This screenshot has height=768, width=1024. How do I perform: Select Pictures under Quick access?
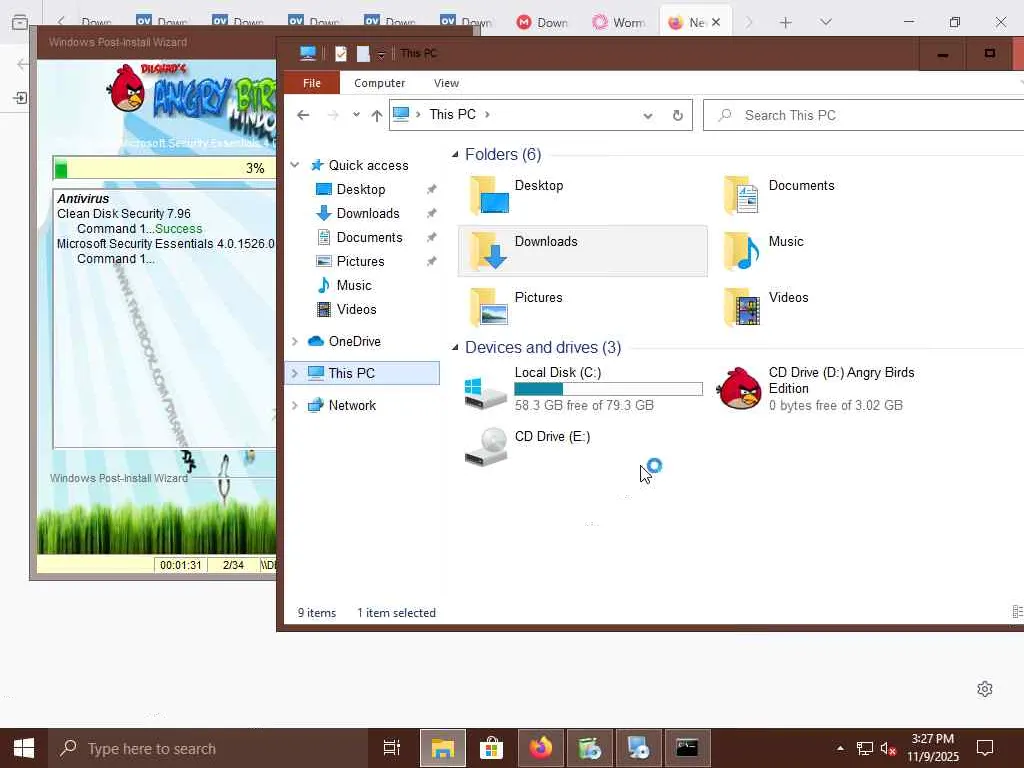coord(360,261)
